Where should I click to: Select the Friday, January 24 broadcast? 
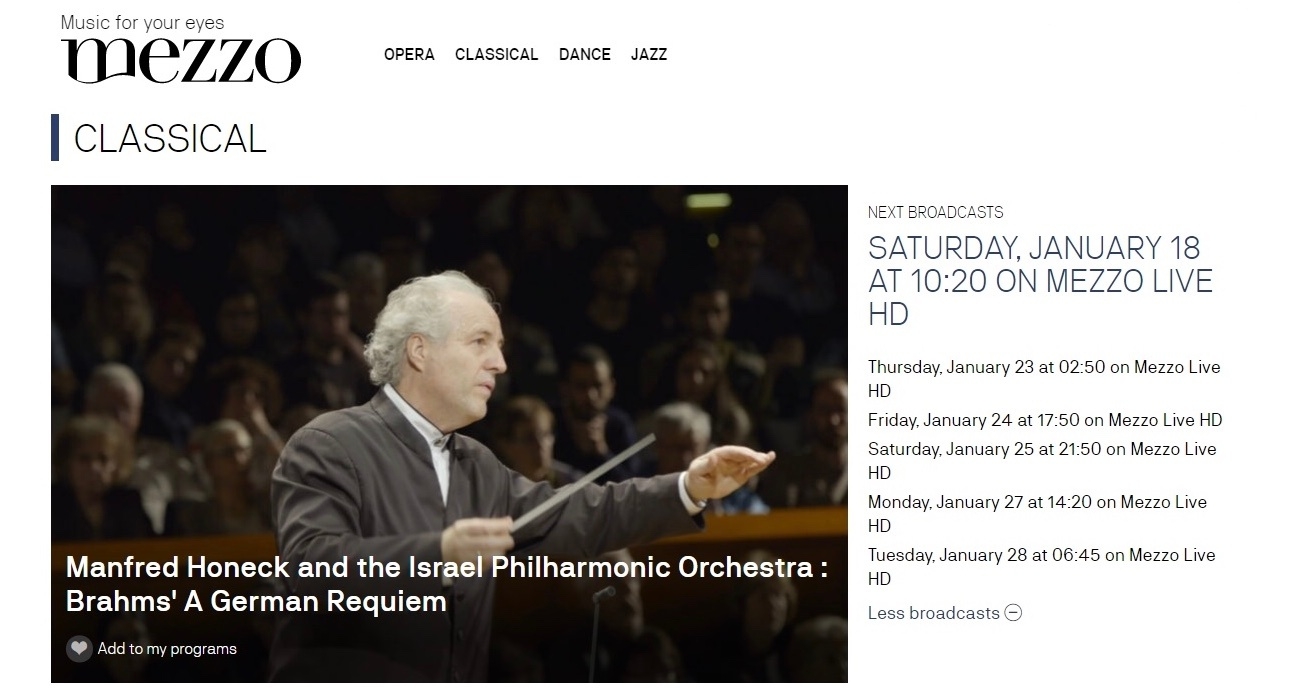1044,420
